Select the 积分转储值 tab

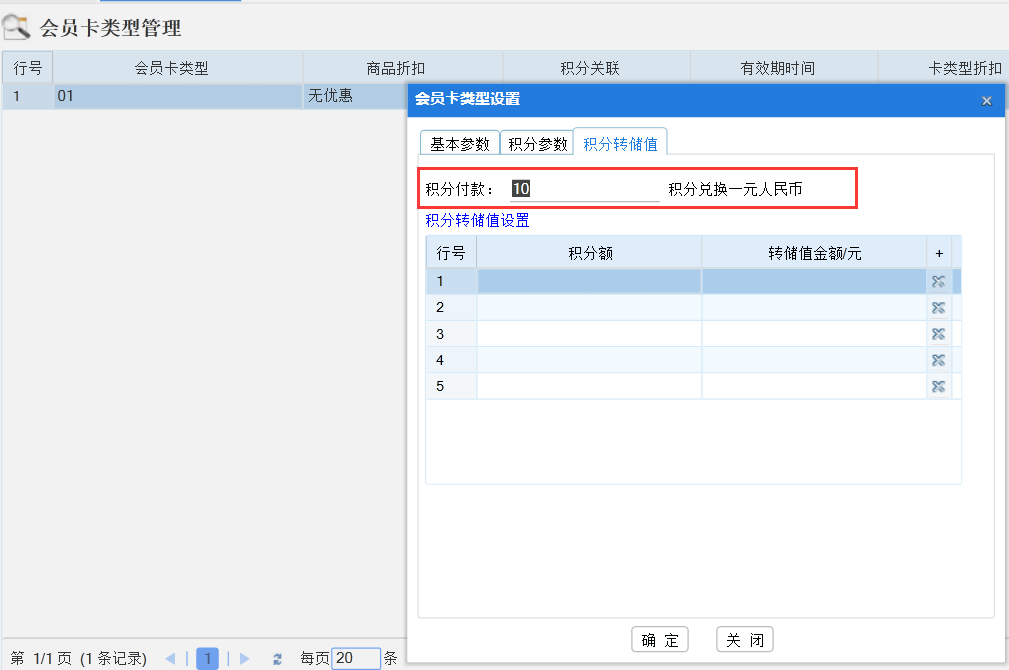[619, 141]
